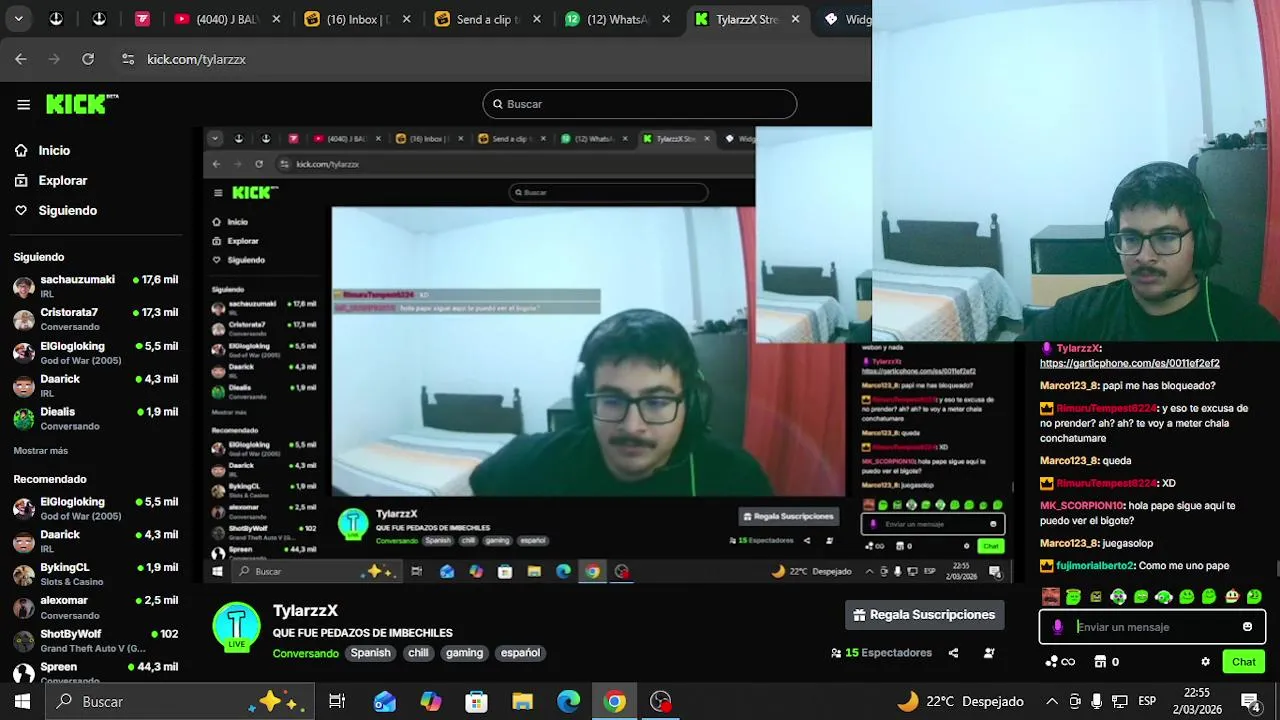This screenshot has width=1280, height=720.
Task: Open Spreen in Recomendado list
Action: click(x=95, y=669)
